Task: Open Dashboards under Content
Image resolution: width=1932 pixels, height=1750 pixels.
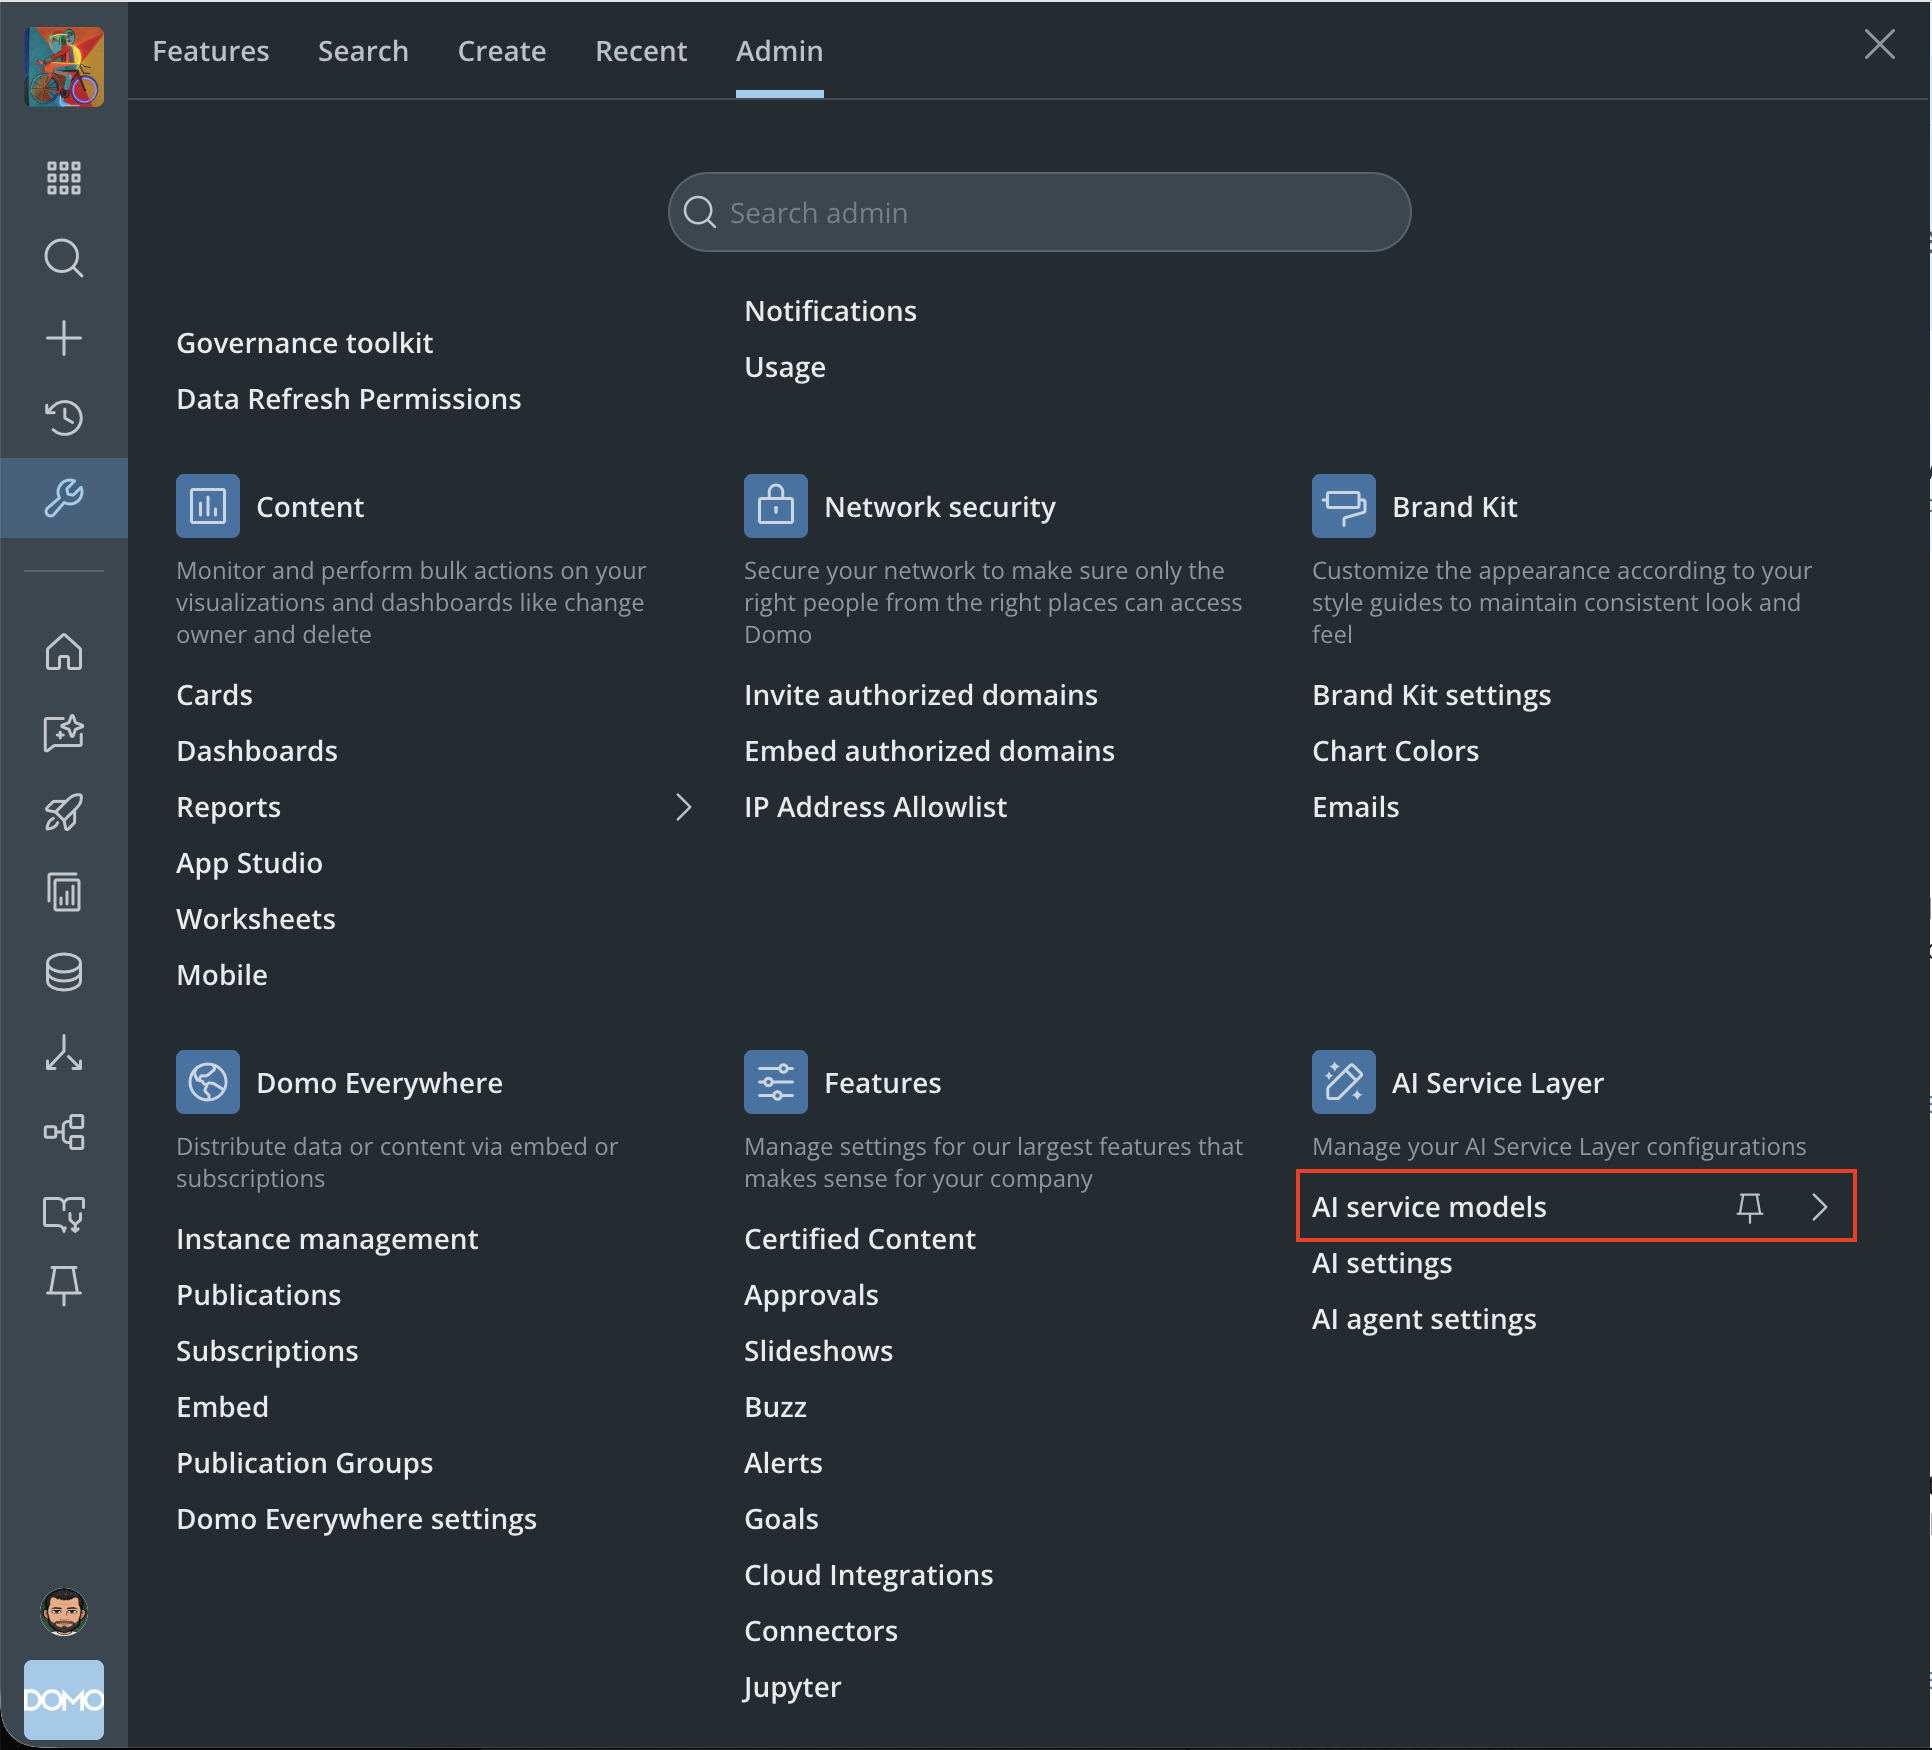Action: point(257,751)
